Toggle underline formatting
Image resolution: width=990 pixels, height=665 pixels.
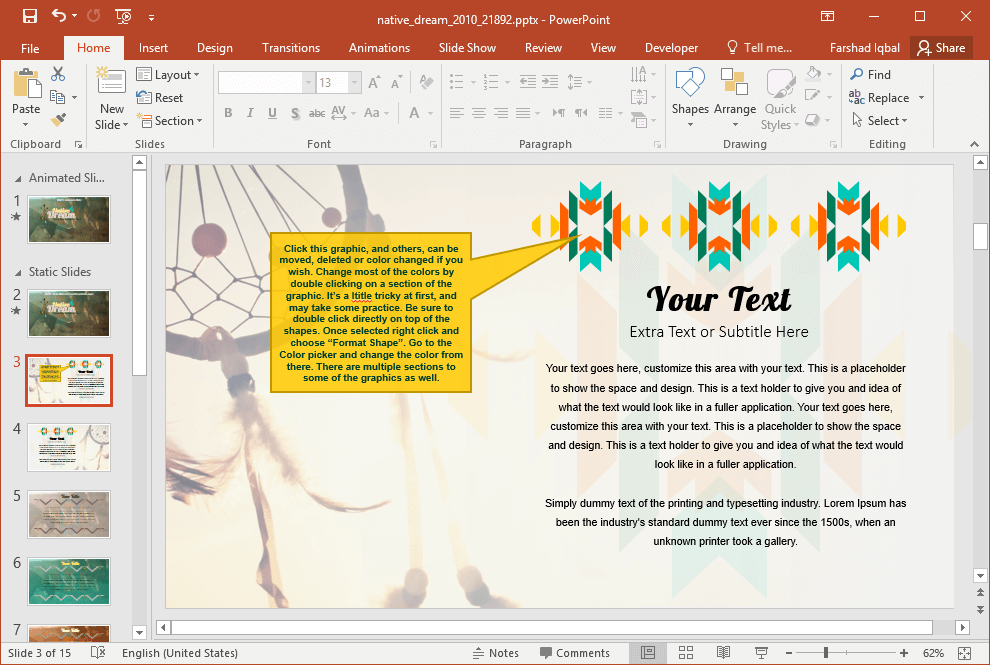click(x=270, y=113)
